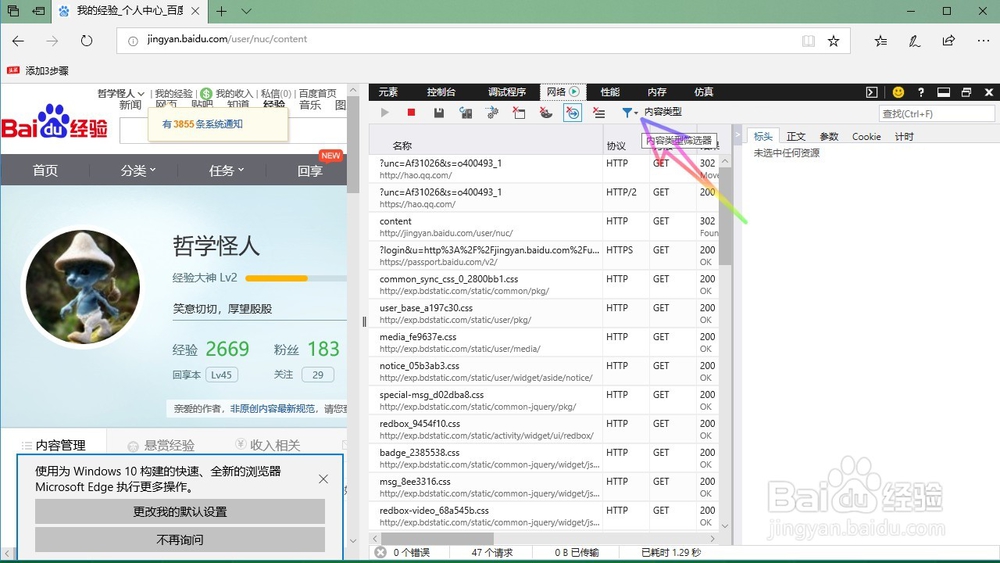Open the 调试程序 tab
The width and height of the screenshot is (1000, 563).
tap(507, 92)
